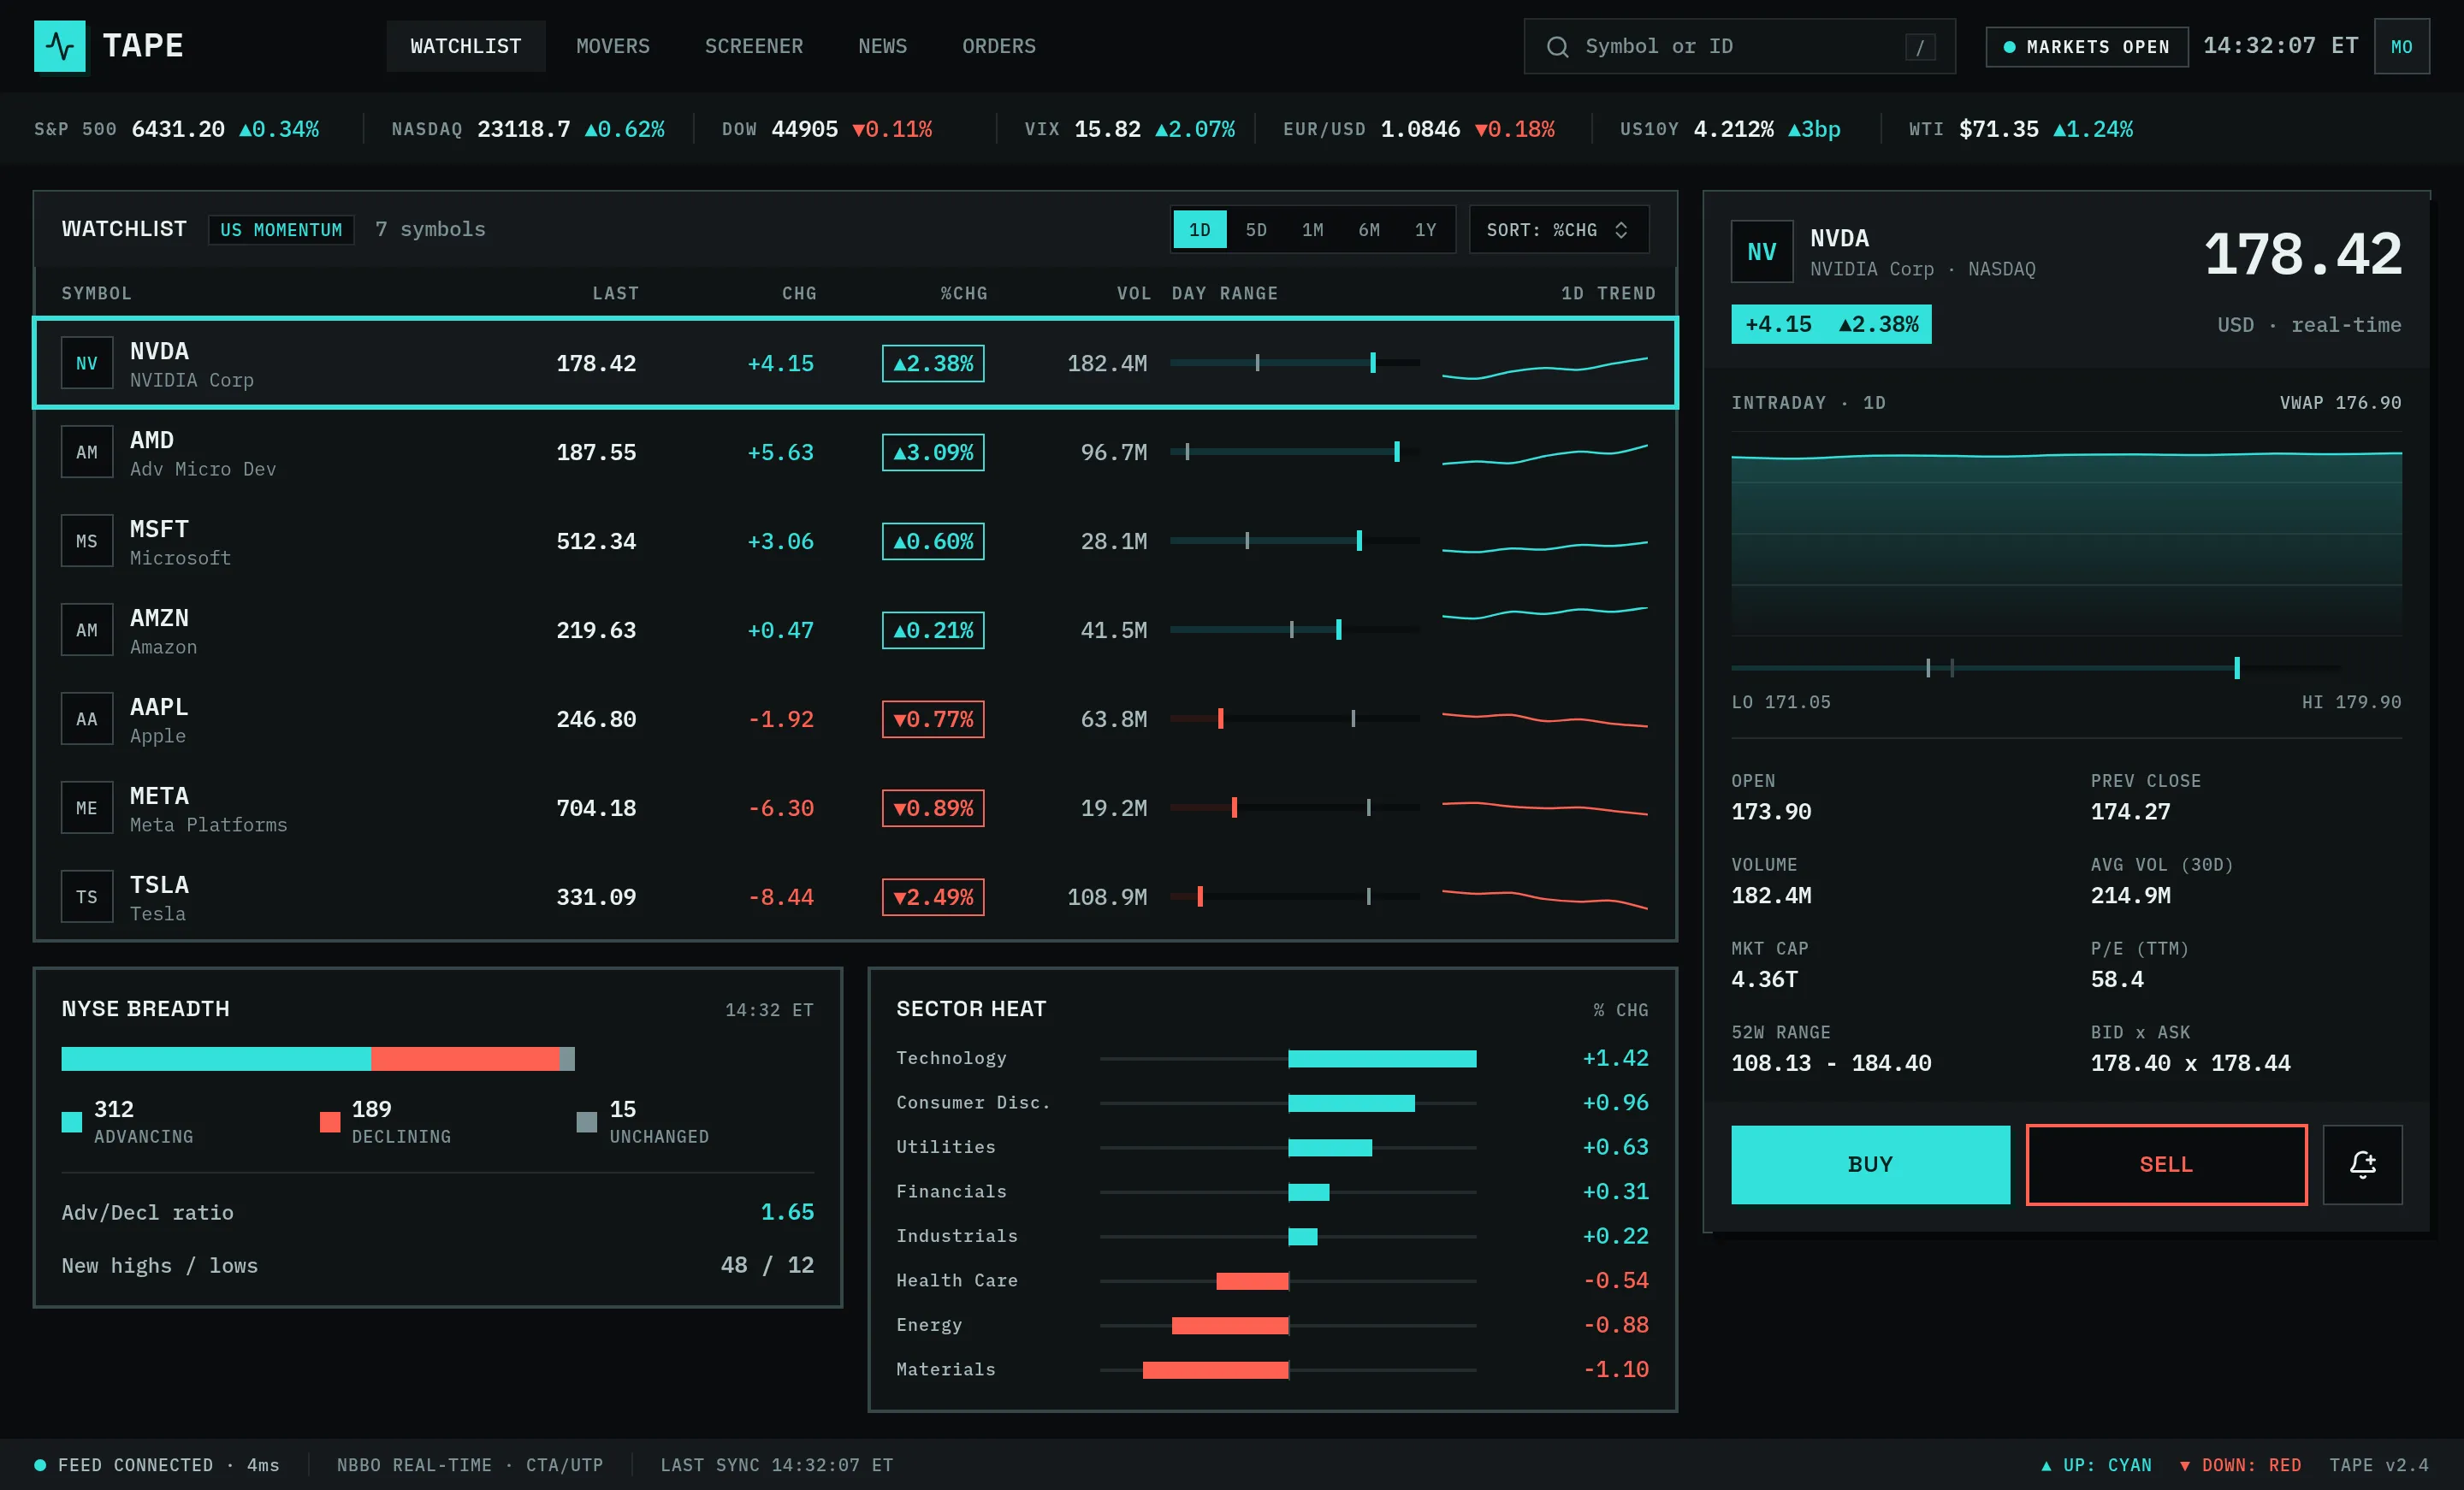This screenshot has width=2464, height=1490.
Task: Click the NV badge in watchlist row
Action: (87, 363)
